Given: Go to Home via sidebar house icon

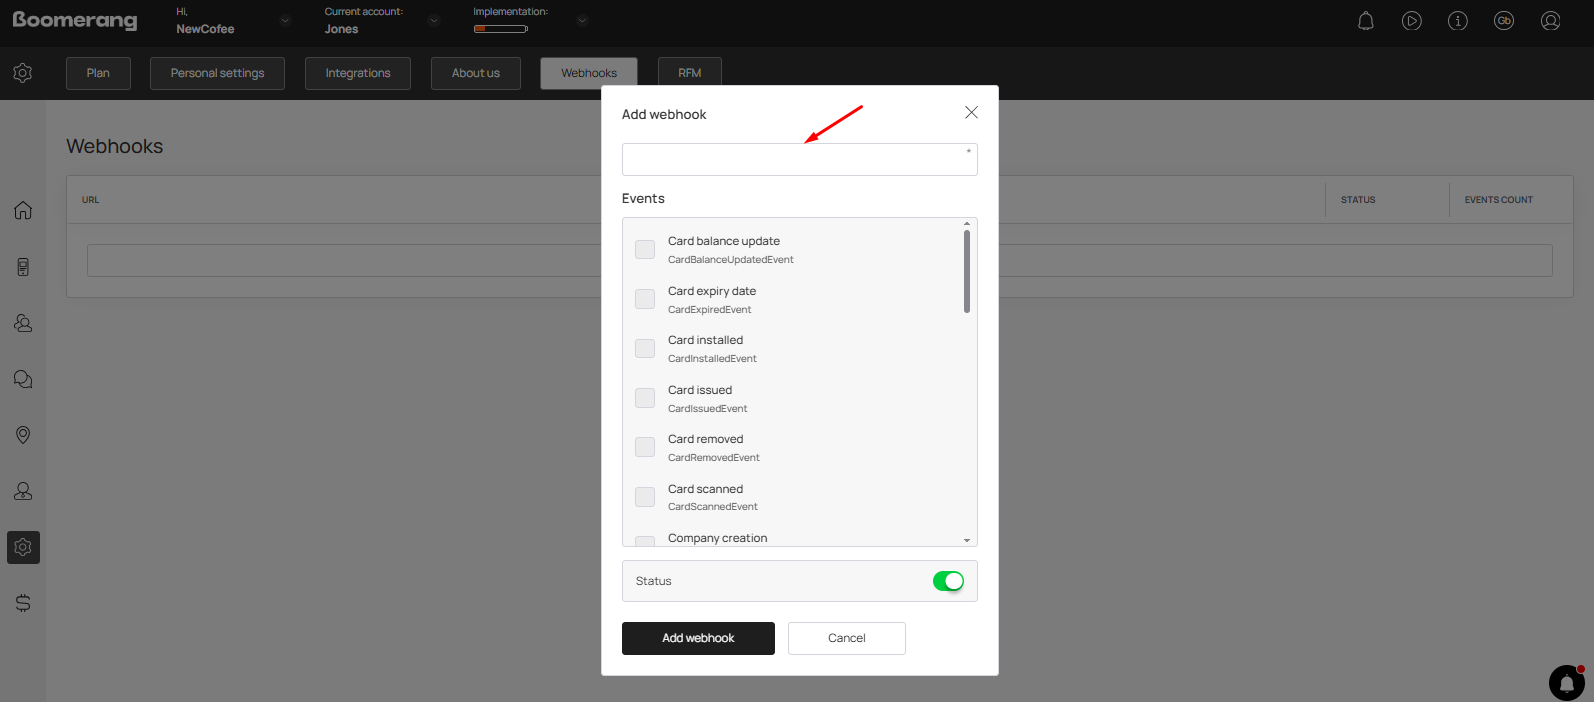Looking at the screenshot, I should coord(23,210).
